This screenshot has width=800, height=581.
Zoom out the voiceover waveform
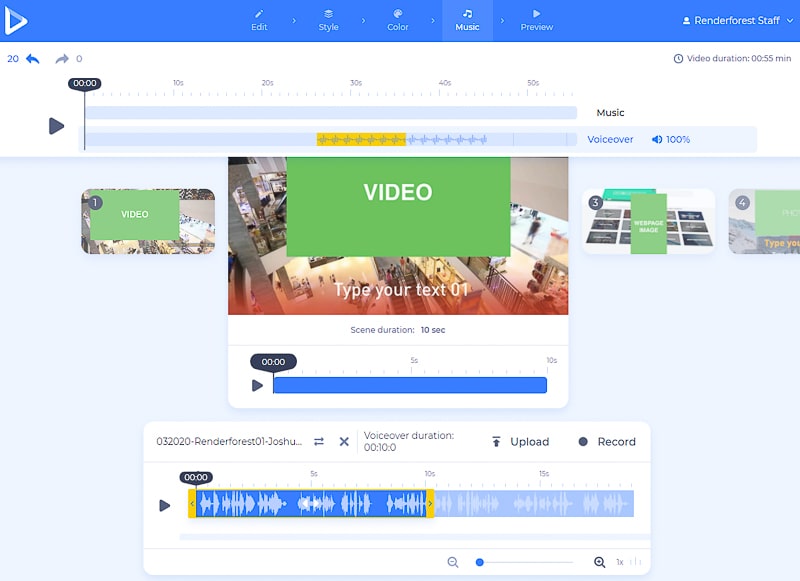tap(453, 562)
